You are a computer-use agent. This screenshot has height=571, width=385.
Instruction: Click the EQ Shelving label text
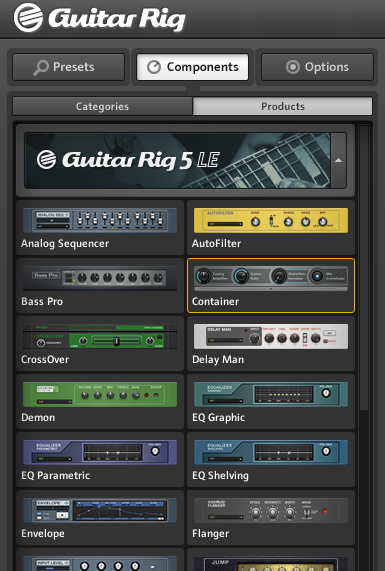pyautogui.click(x=220, y=475)
